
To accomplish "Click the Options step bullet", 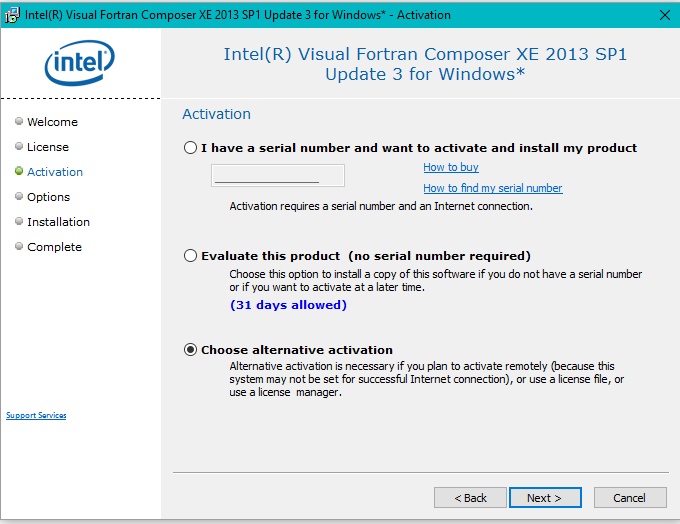I will tap(19, 196).
